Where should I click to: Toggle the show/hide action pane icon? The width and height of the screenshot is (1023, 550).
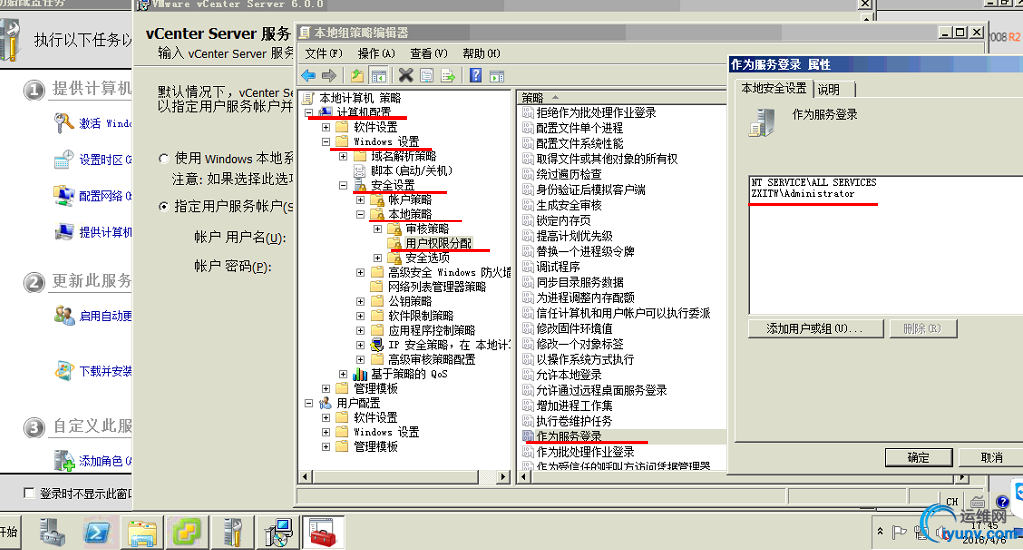[x=497, y=76]
